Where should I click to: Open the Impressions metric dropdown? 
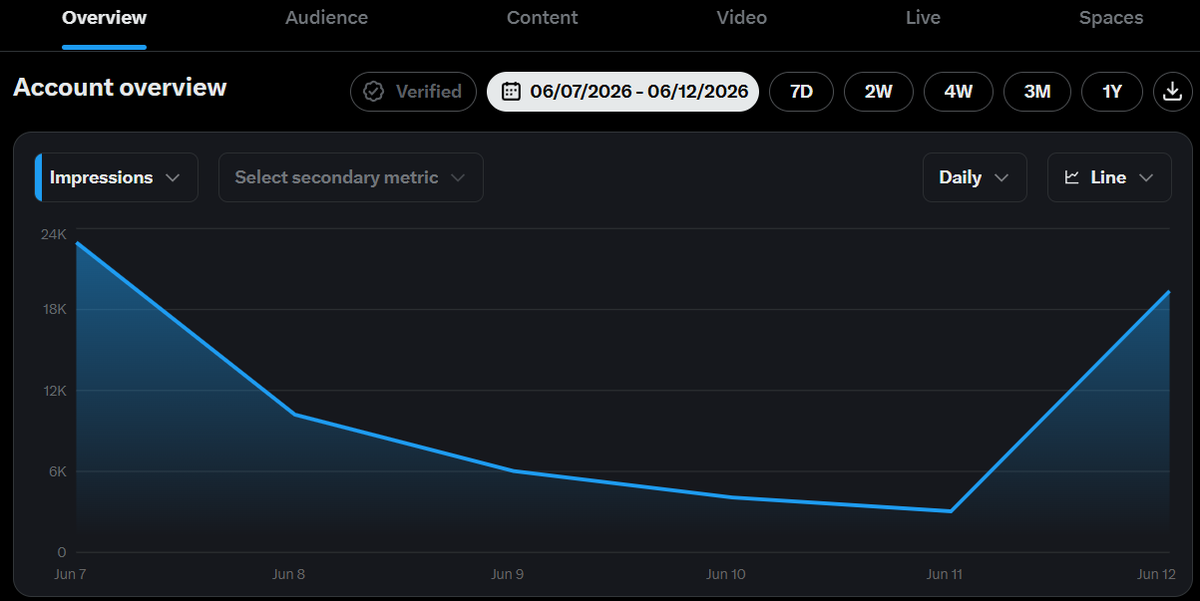coord(116,178)
